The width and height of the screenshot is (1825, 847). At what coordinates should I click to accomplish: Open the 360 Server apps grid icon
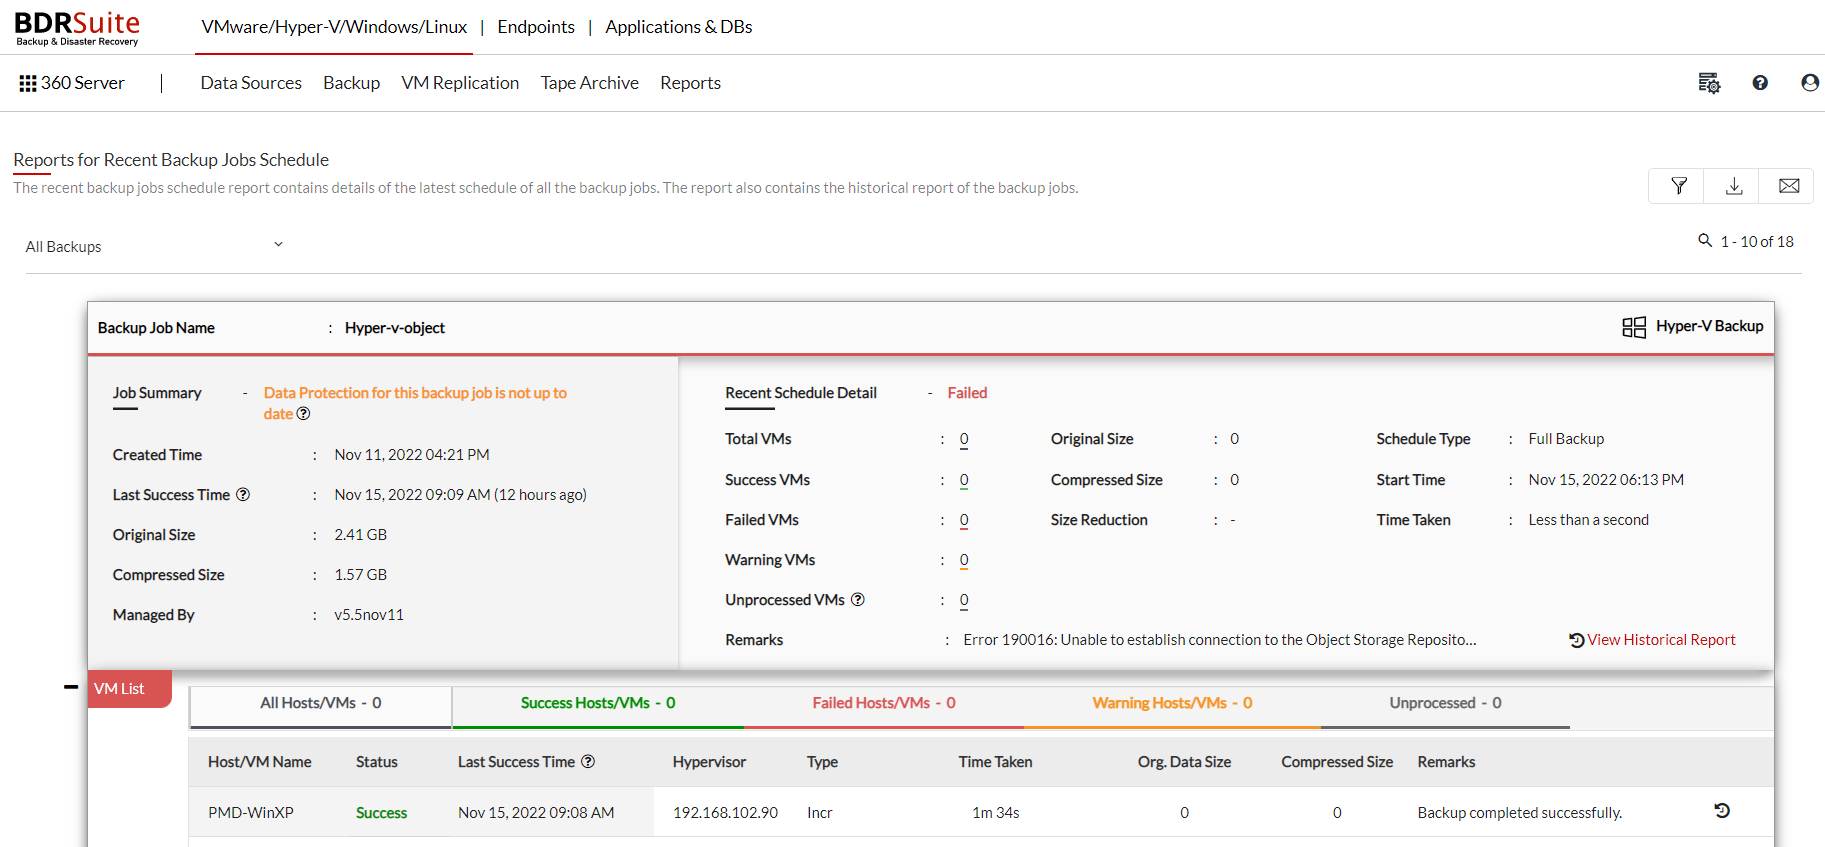pyautogui.click(x=28, y=83)
